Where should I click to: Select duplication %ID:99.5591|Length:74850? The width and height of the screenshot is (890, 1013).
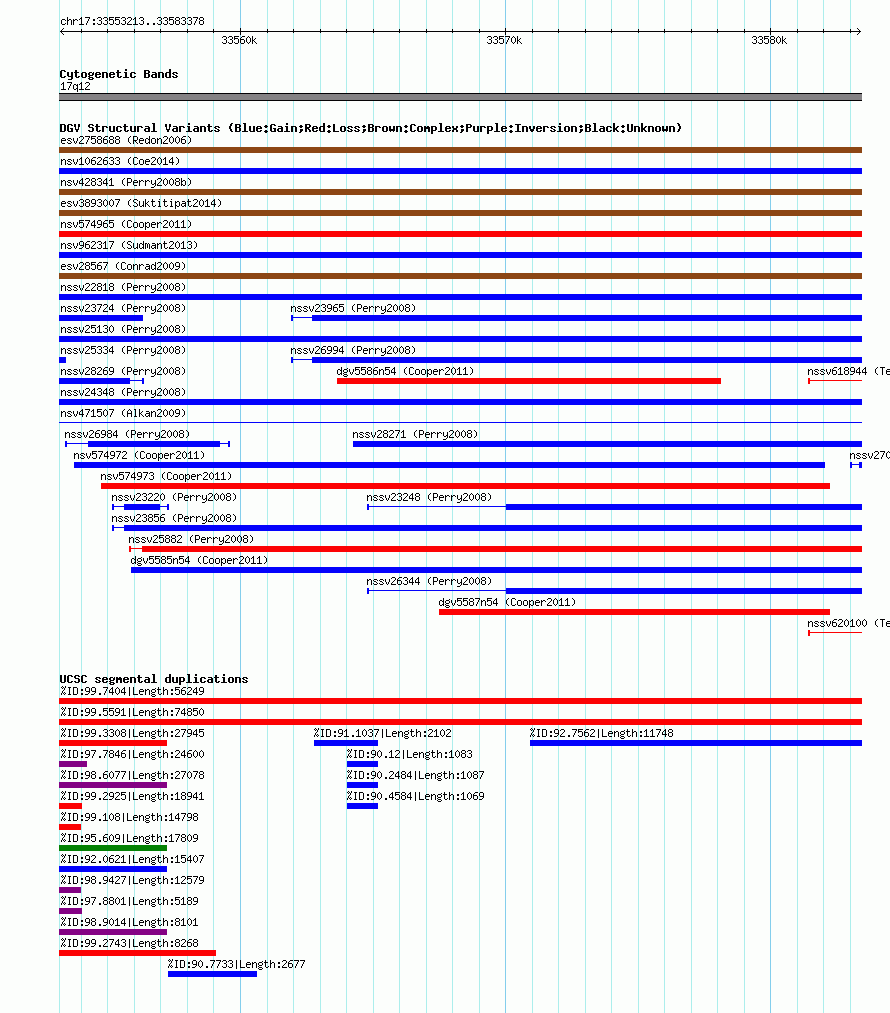(461, 722)
